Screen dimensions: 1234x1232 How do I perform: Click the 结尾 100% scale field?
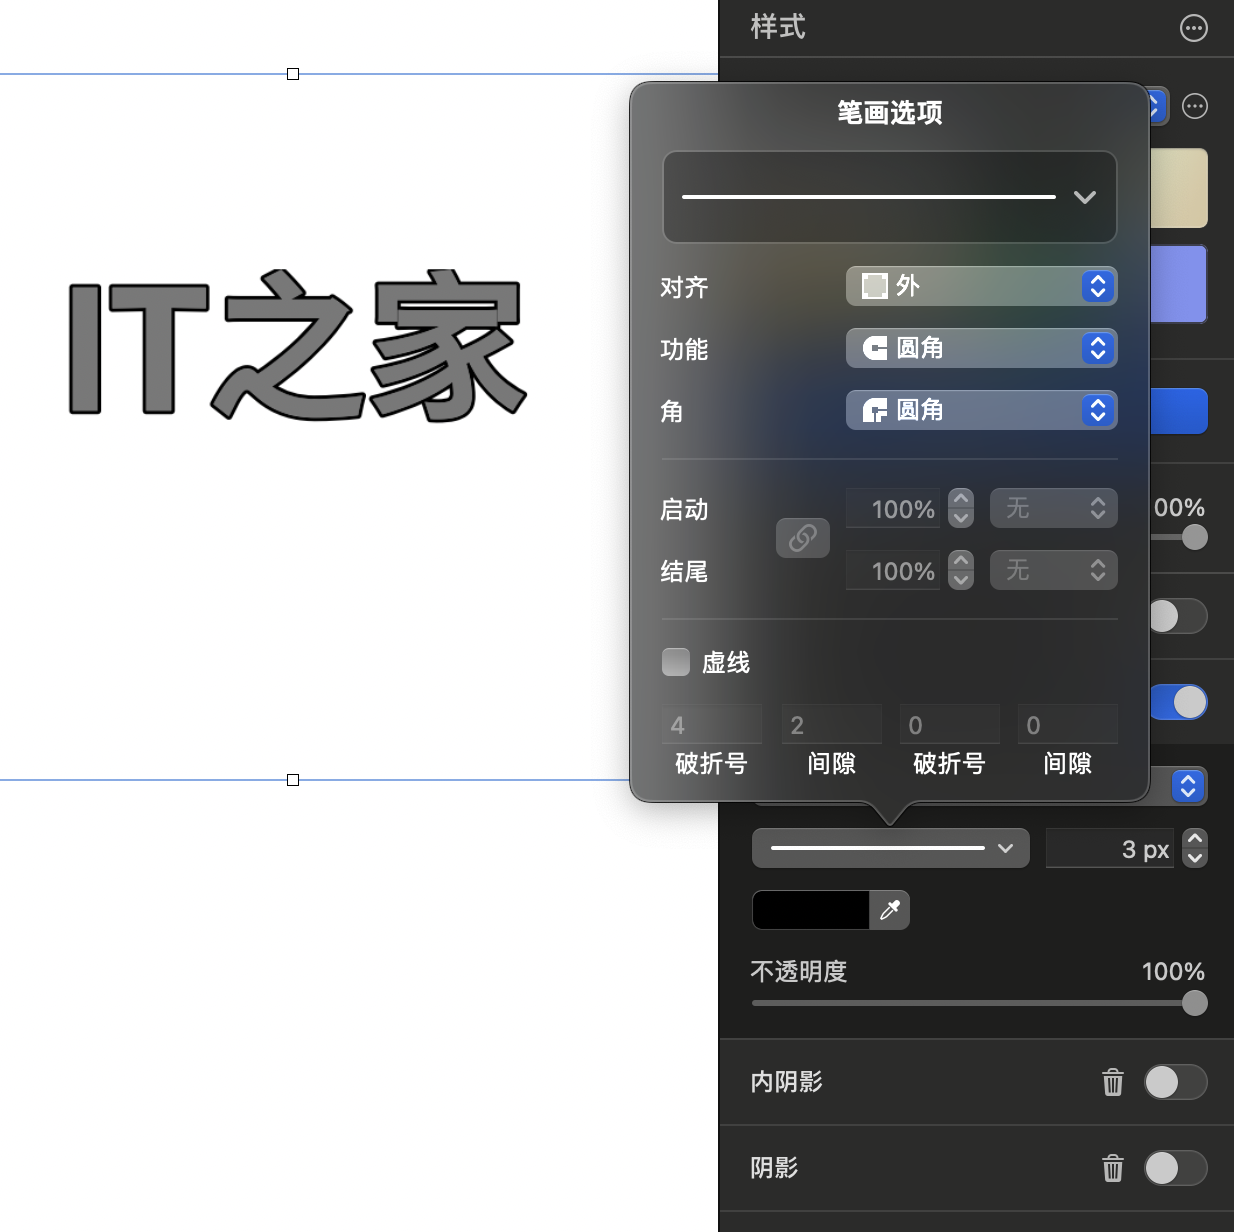893,570
